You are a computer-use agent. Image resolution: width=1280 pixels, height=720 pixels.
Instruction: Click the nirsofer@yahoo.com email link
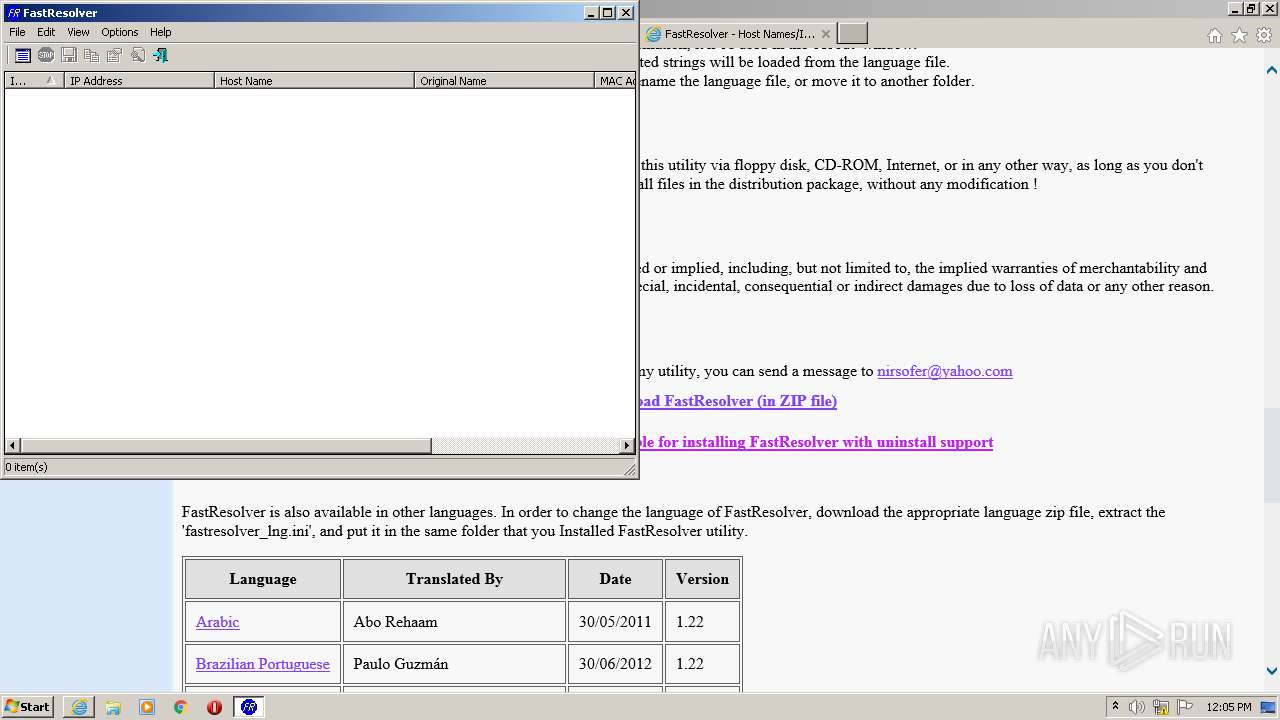pos(944,371)
